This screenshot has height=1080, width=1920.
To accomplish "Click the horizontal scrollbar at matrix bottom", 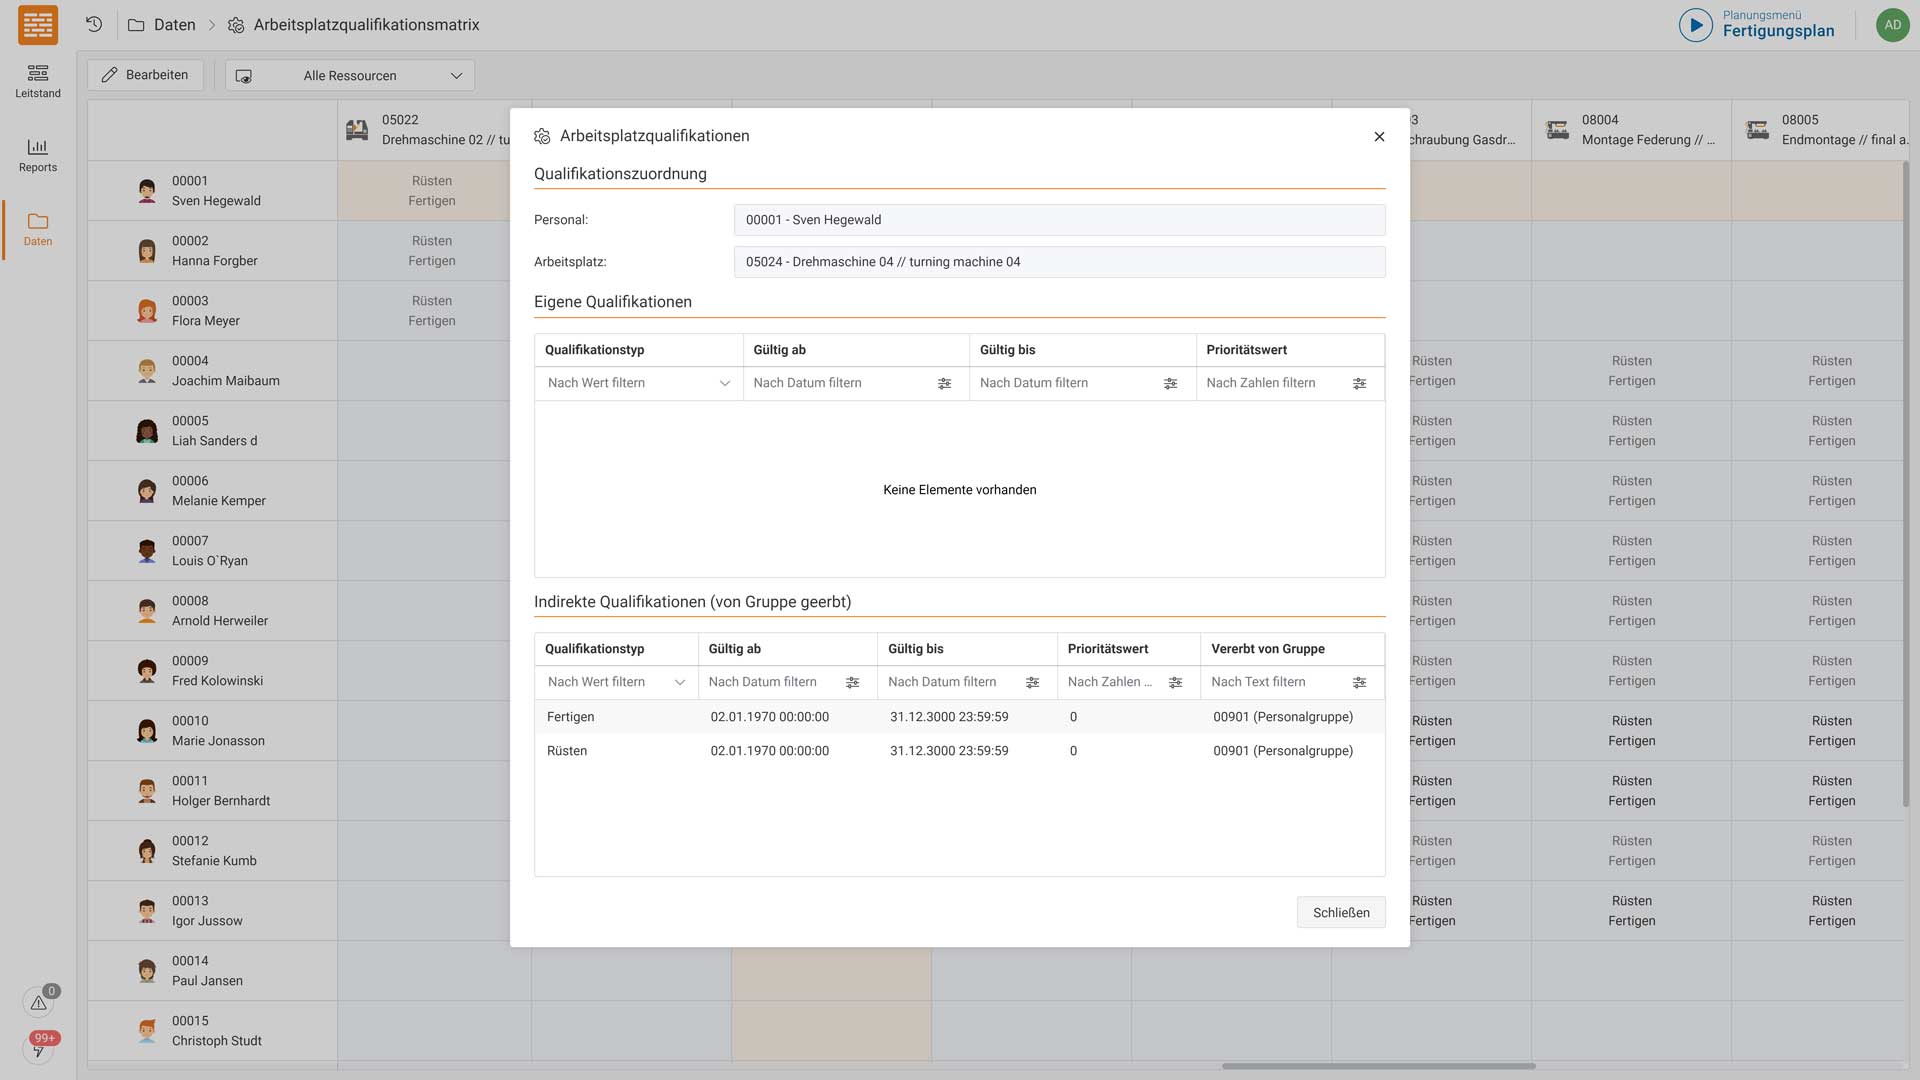I will (1378, 1066).
